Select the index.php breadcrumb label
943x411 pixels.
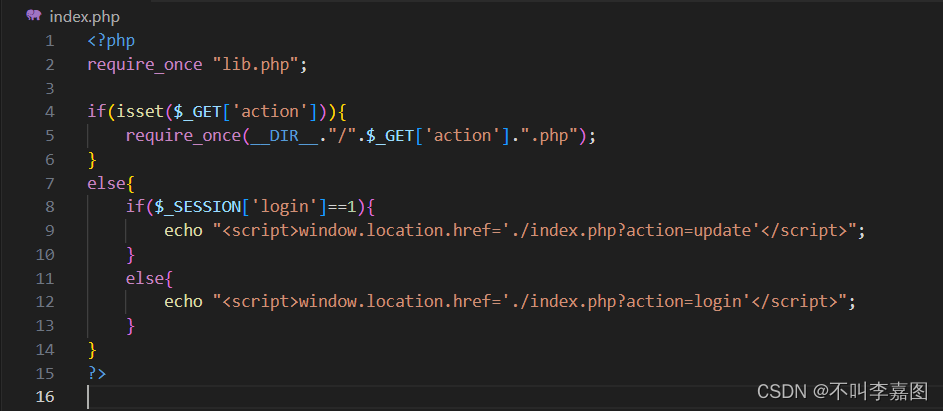(84, 16)
